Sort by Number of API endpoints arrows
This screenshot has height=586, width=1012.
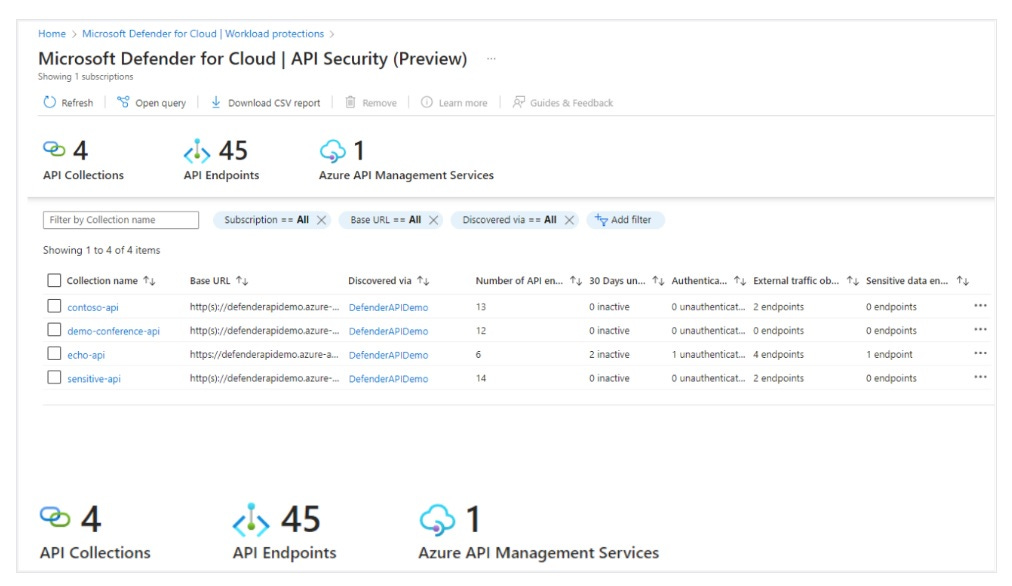576,281
